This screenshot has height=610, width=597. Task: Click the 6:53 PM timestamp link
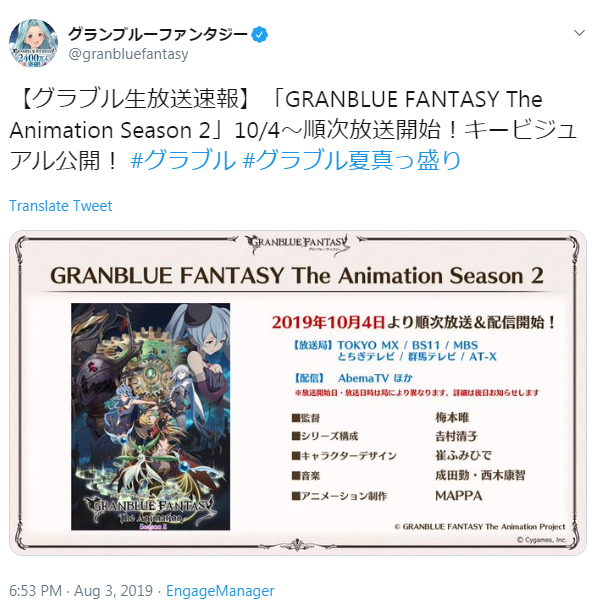point(35,591)
